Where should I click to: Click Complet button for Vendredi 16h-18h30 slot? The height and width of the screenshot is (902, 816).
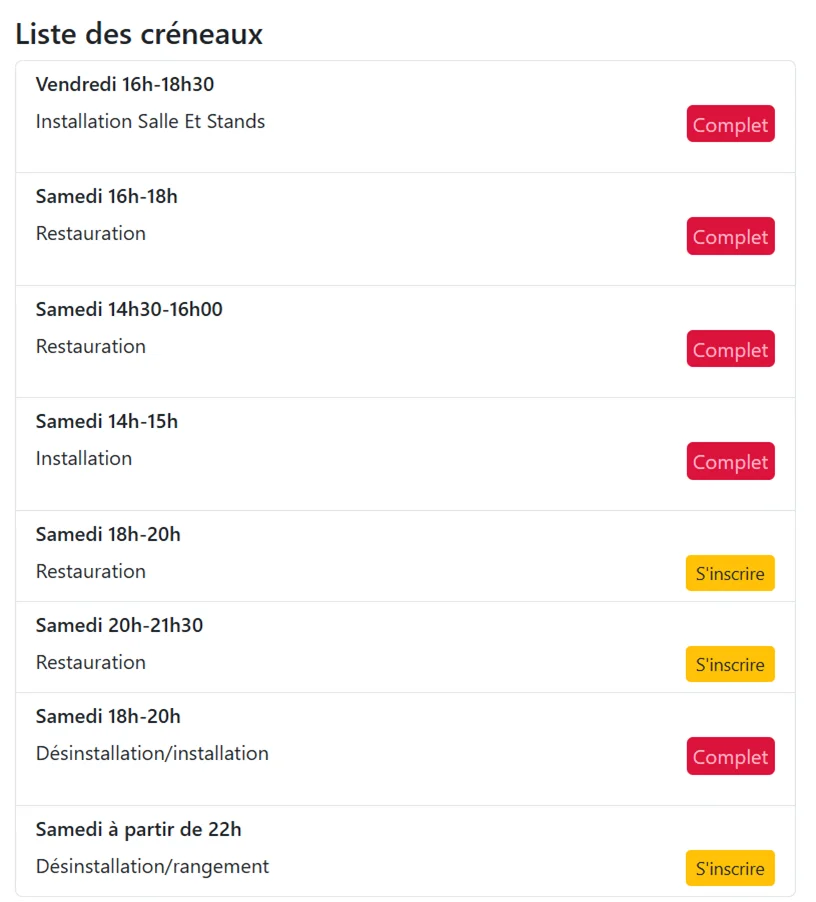coord(730,124)
